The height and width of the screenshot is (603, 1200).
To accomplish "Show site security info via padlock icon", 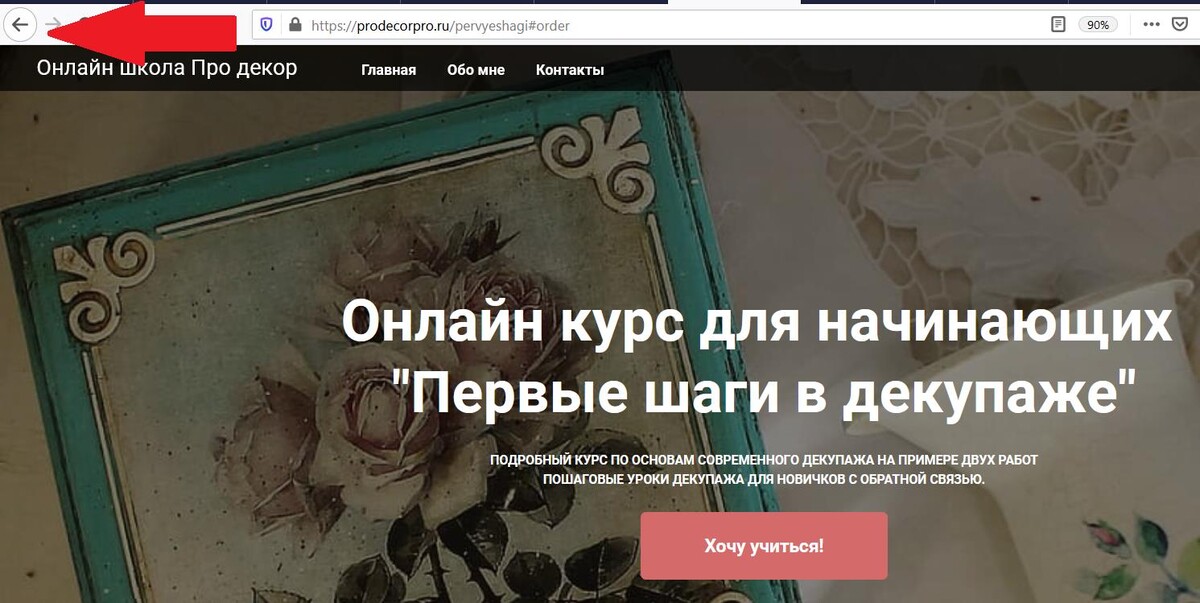I will coord(295,25).
